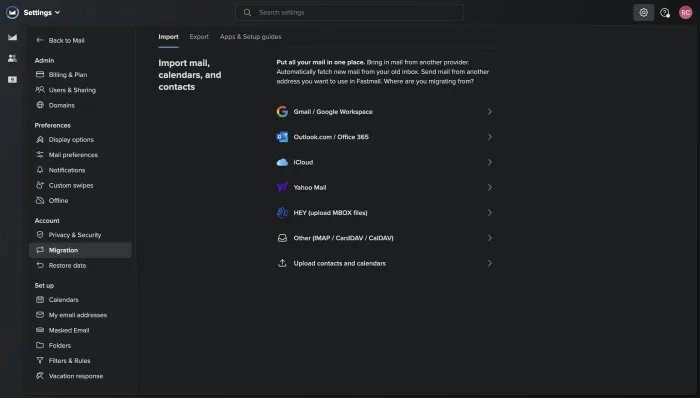Image resolution: width=700 pixels, height=398 pixels.
Task: Click the Calendars sidebar icon
Action: [40, 299]
